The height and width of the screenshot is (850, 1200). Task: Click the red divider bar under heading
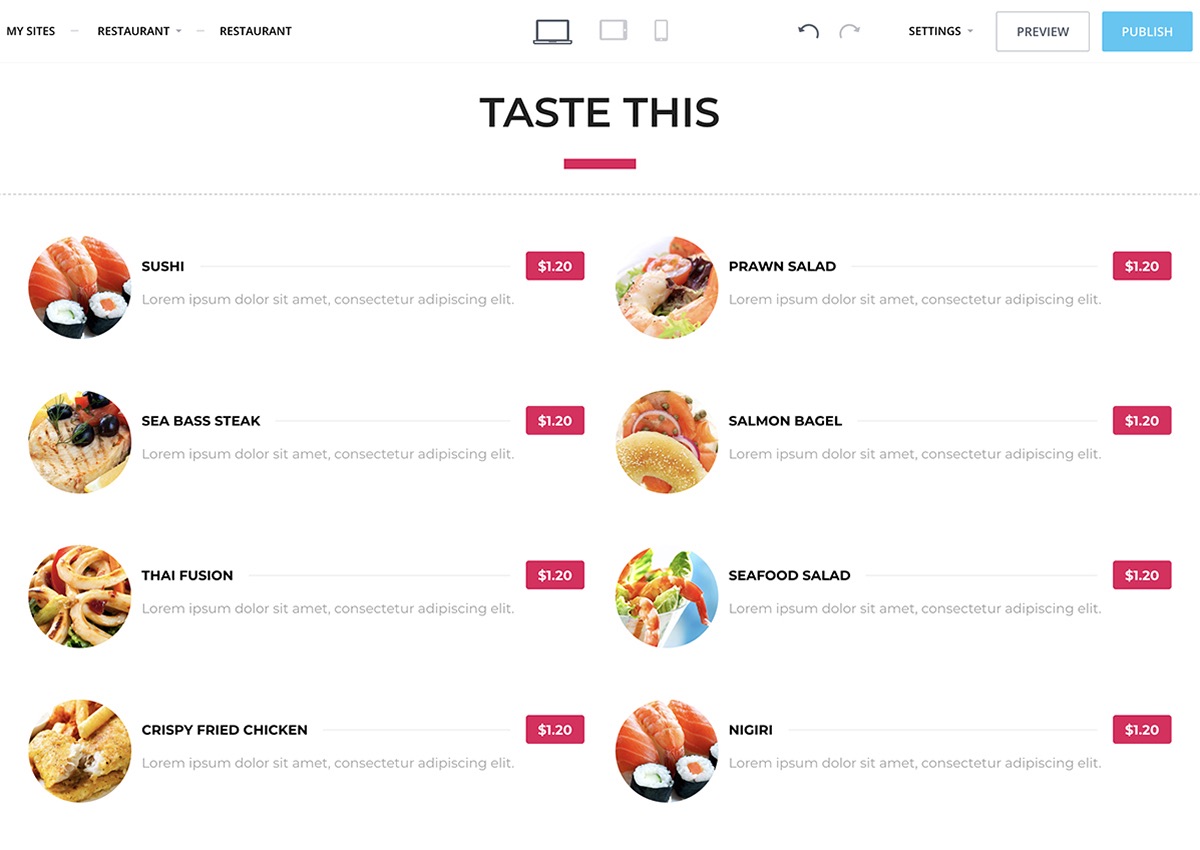click(600, 164)
